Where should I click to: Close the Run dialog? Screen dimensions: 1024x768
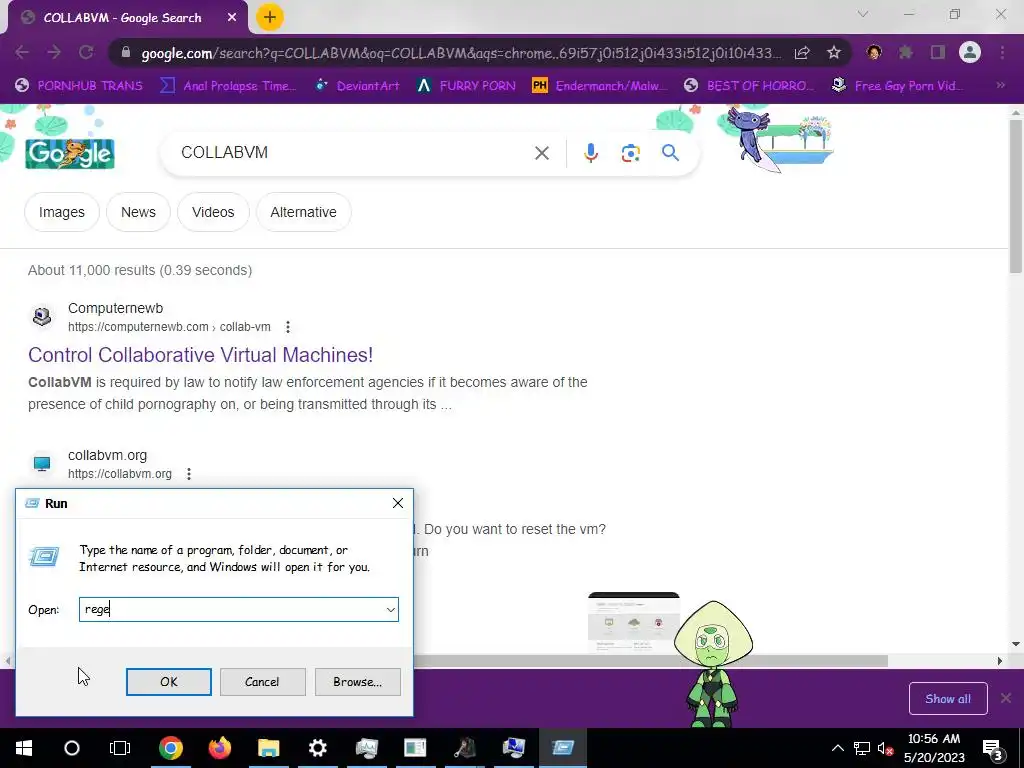tap(398, 504)
